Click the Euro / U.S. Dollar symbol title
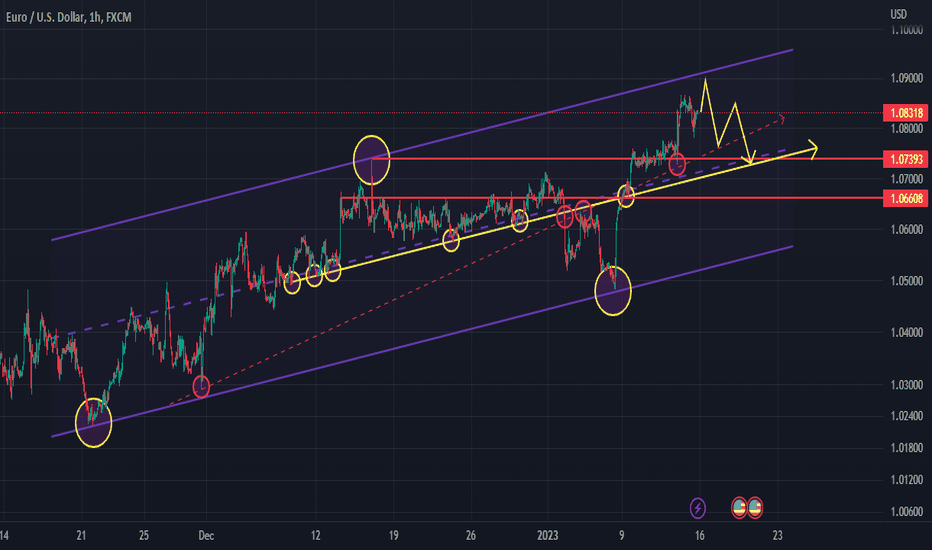The height and width of the screenshot is (550, 932). click(x=68, y=17)
